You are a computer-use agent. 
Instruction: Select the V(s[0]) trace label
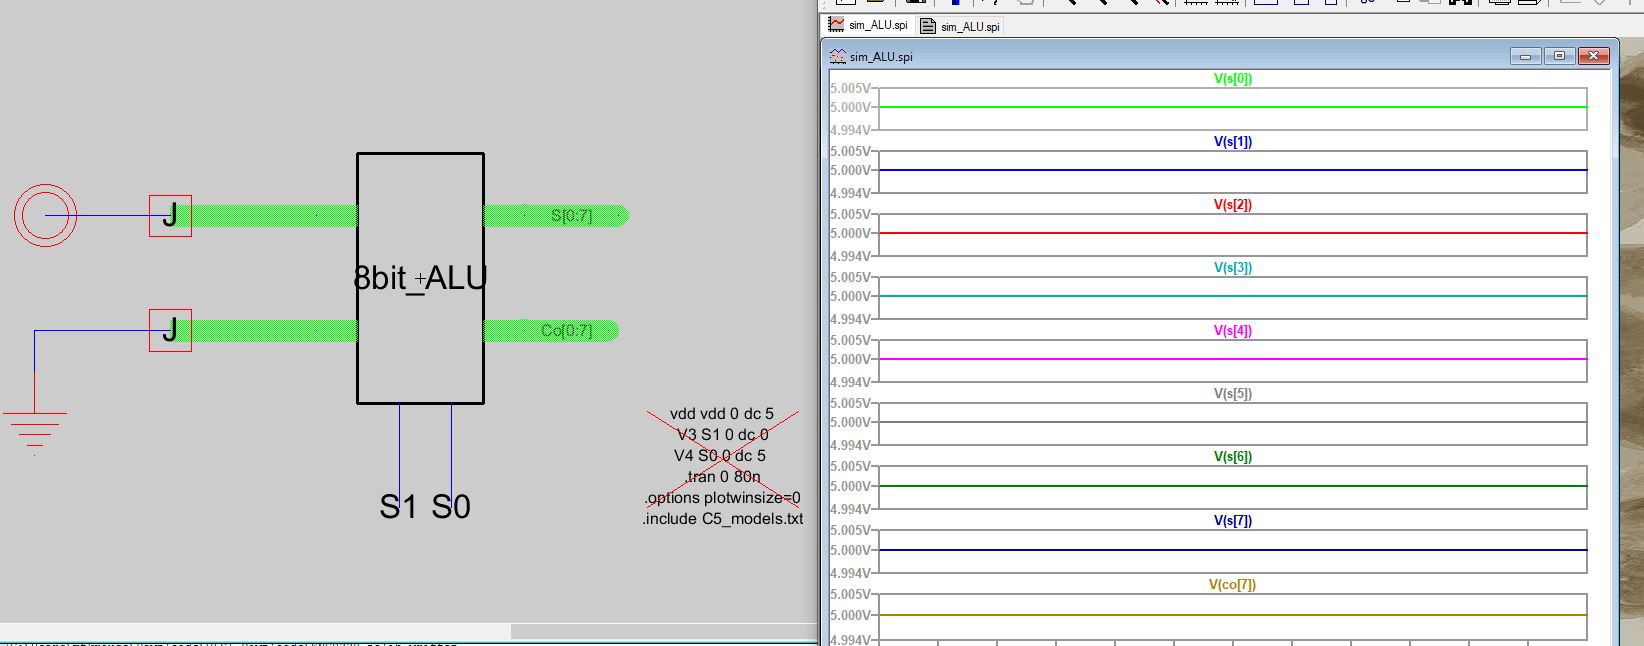pos(1232,78)
